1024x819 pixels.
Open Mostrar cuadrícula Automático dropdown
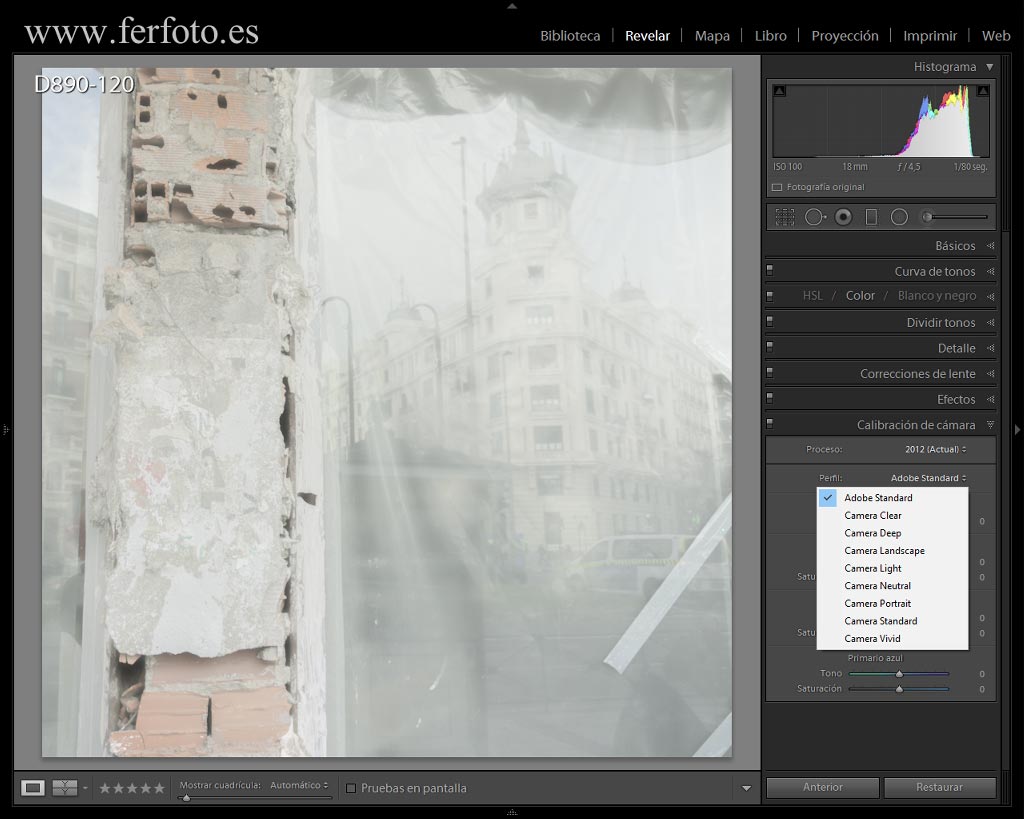coord(299,785)
